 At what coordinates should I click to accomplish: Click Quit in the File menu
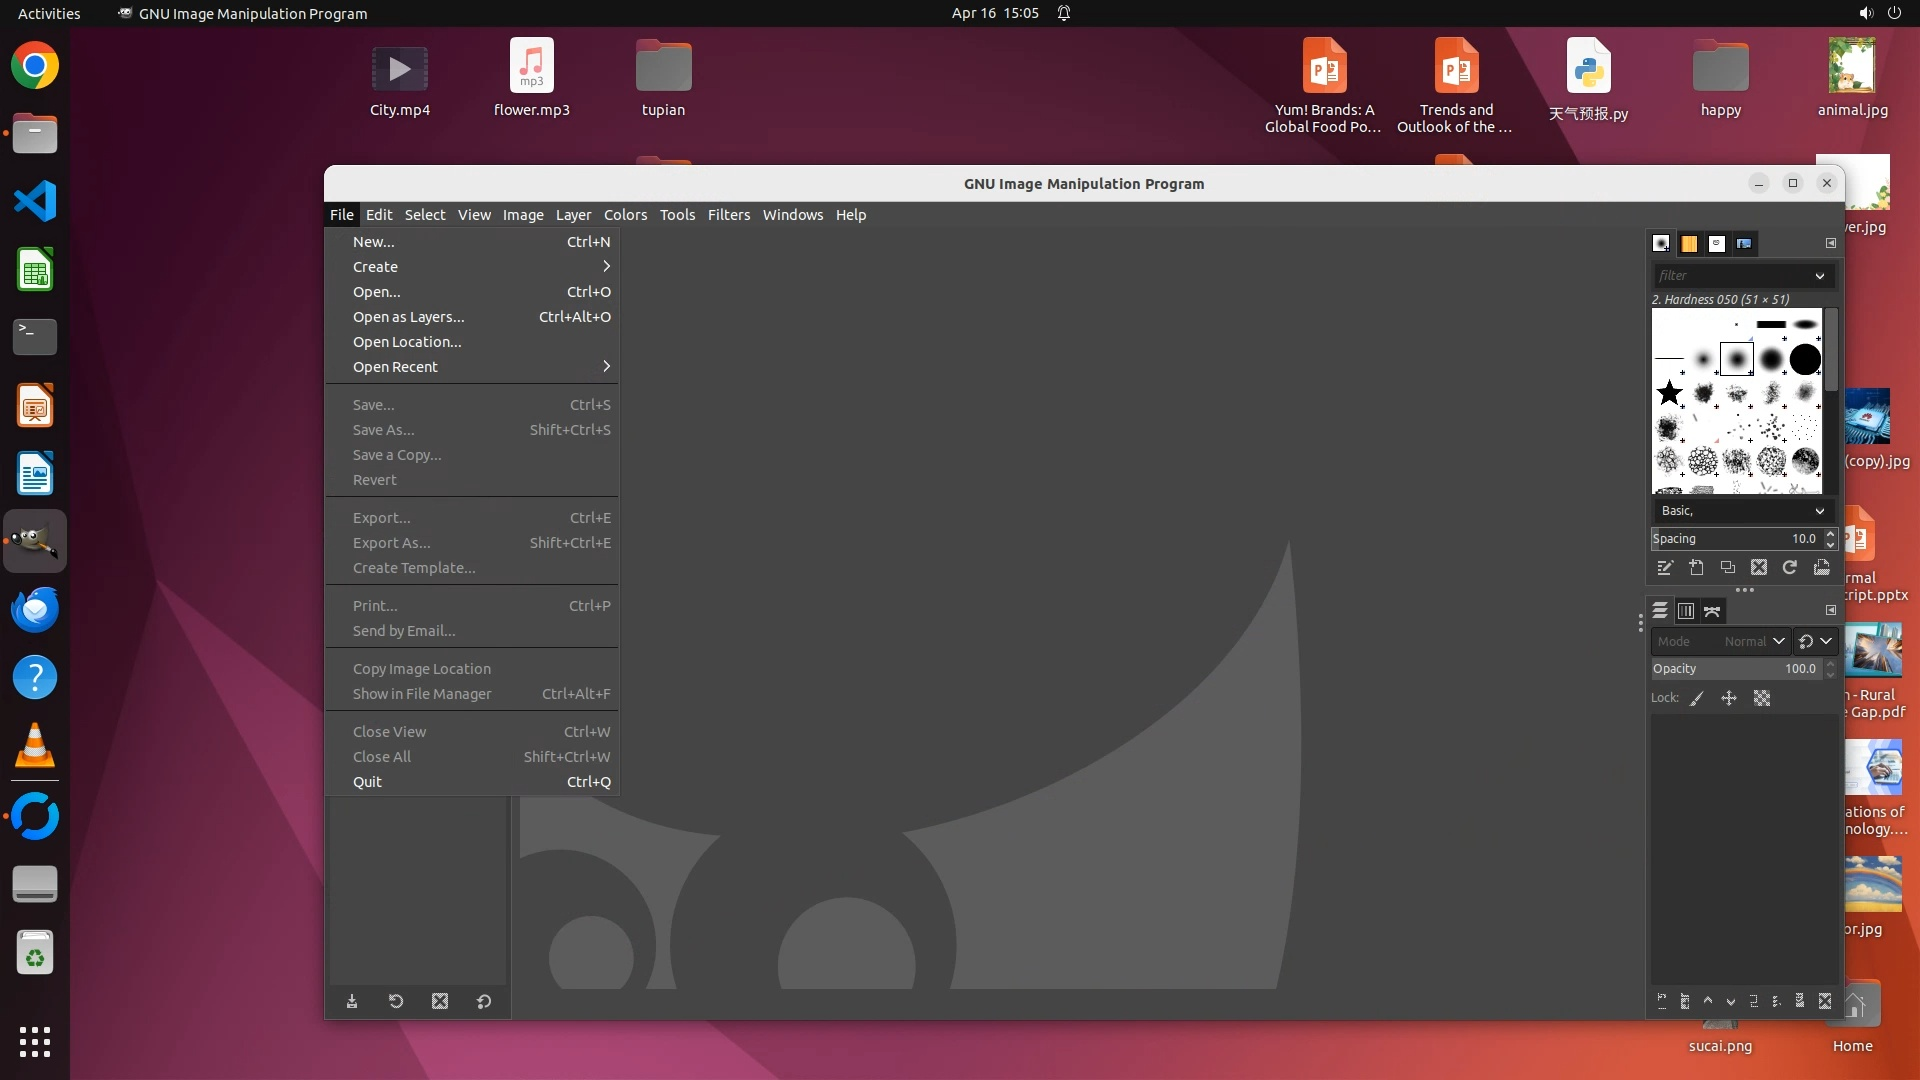pyautogui.click(x=367, y=782)
